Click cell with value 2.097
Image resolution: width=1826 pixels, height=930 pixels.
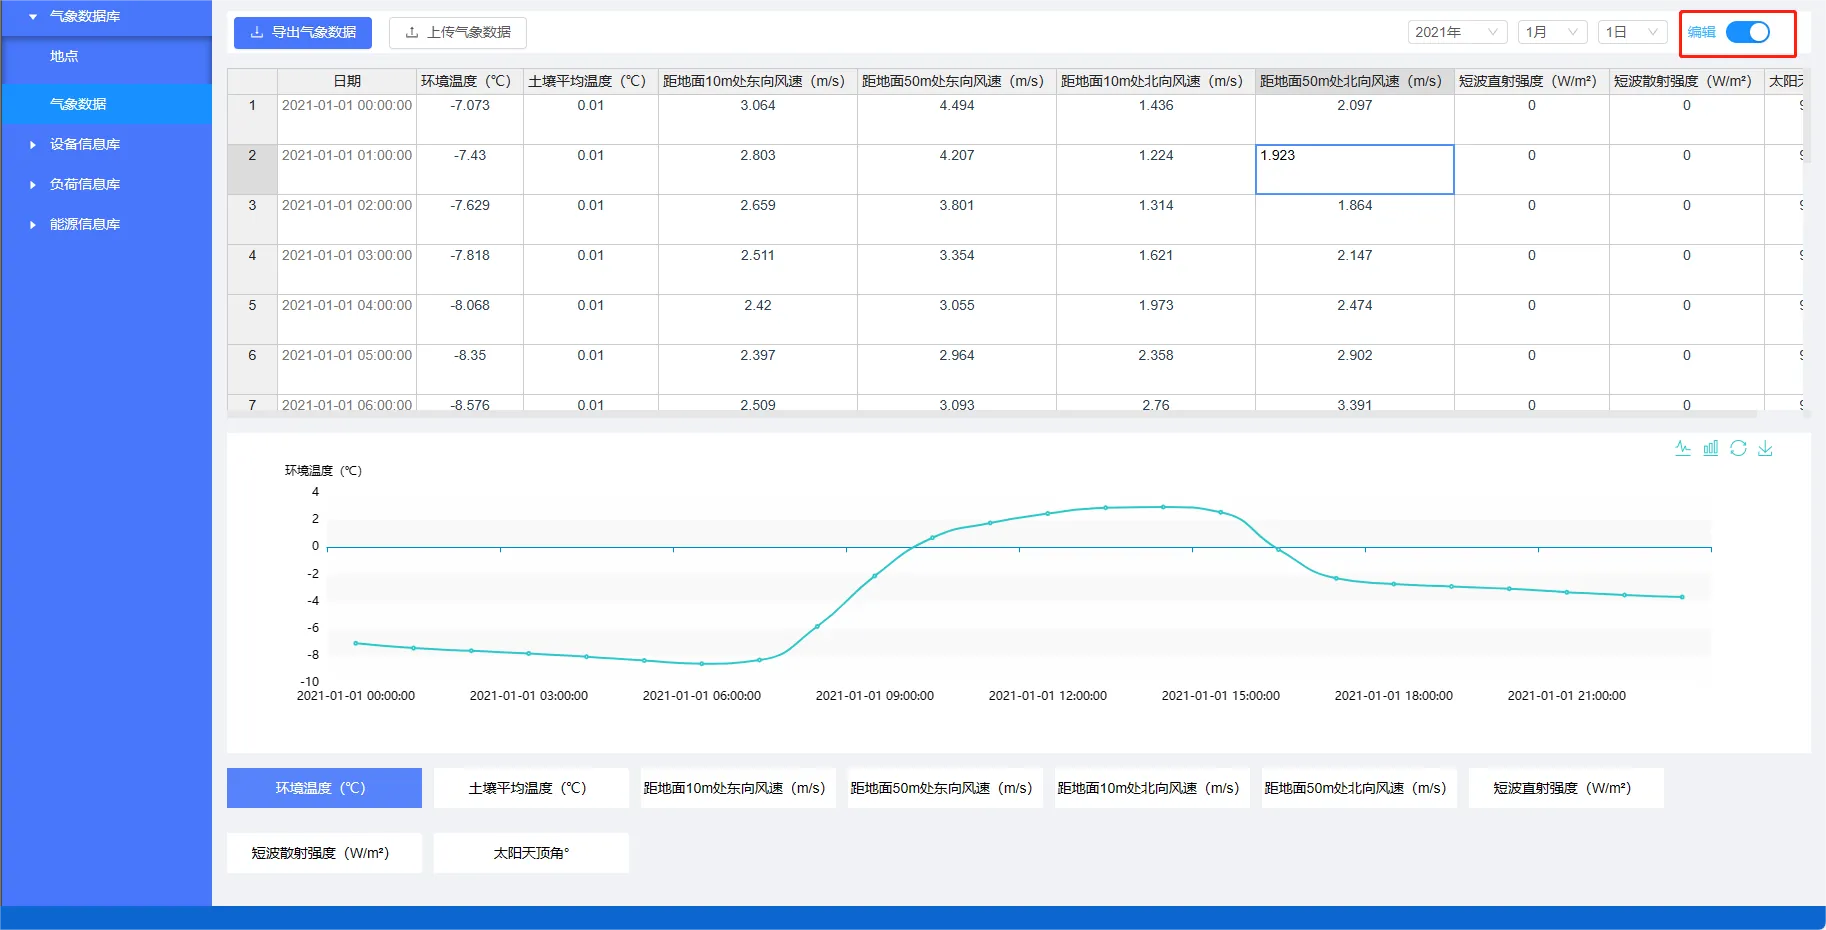tap(1355, 119)
